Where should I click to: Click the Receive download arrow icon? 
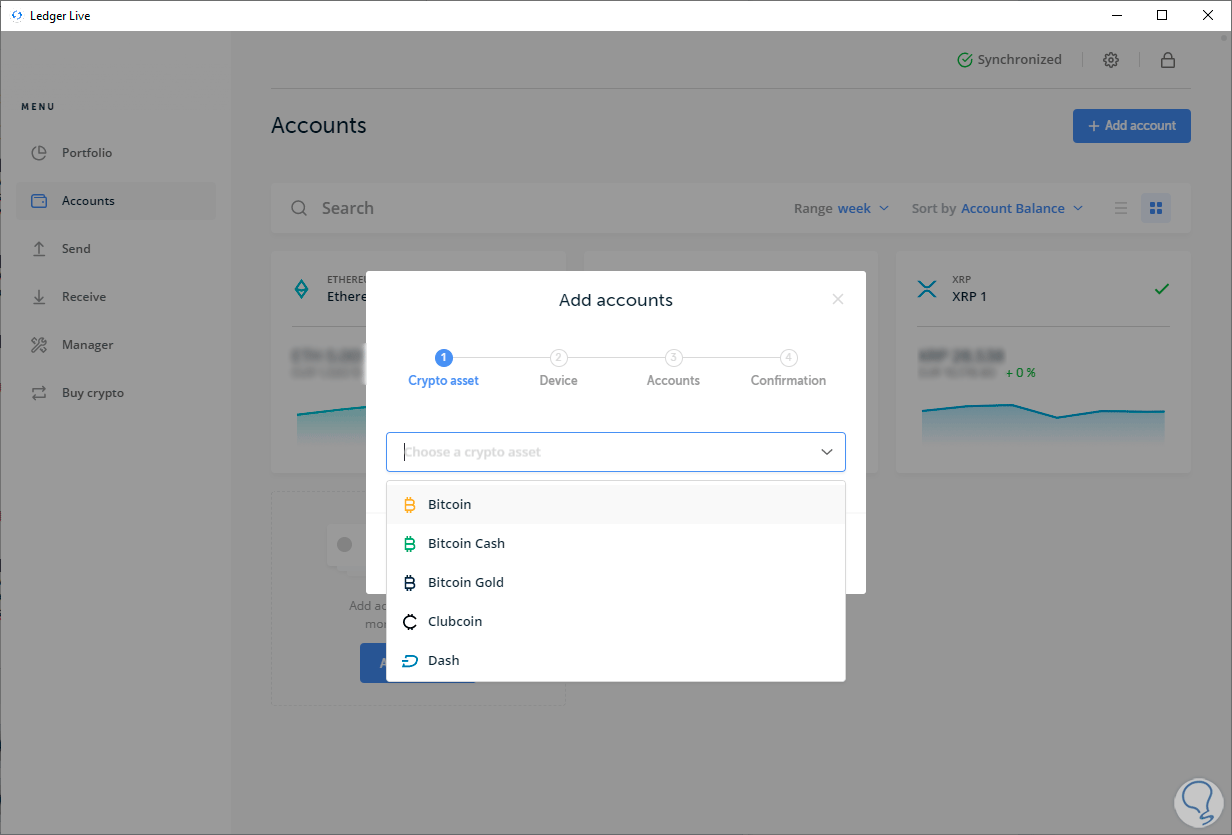click(x=39, y=297)
